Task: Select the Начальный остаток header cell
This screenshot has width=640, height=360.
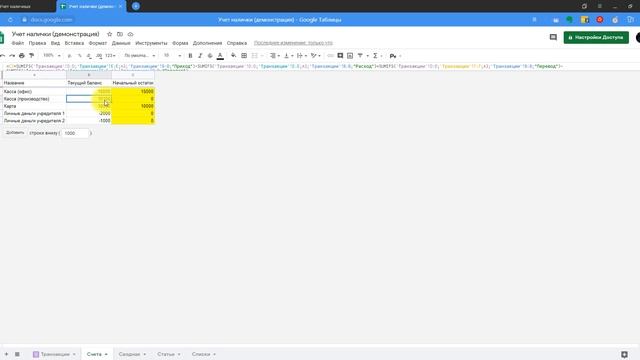Action: 133,83
